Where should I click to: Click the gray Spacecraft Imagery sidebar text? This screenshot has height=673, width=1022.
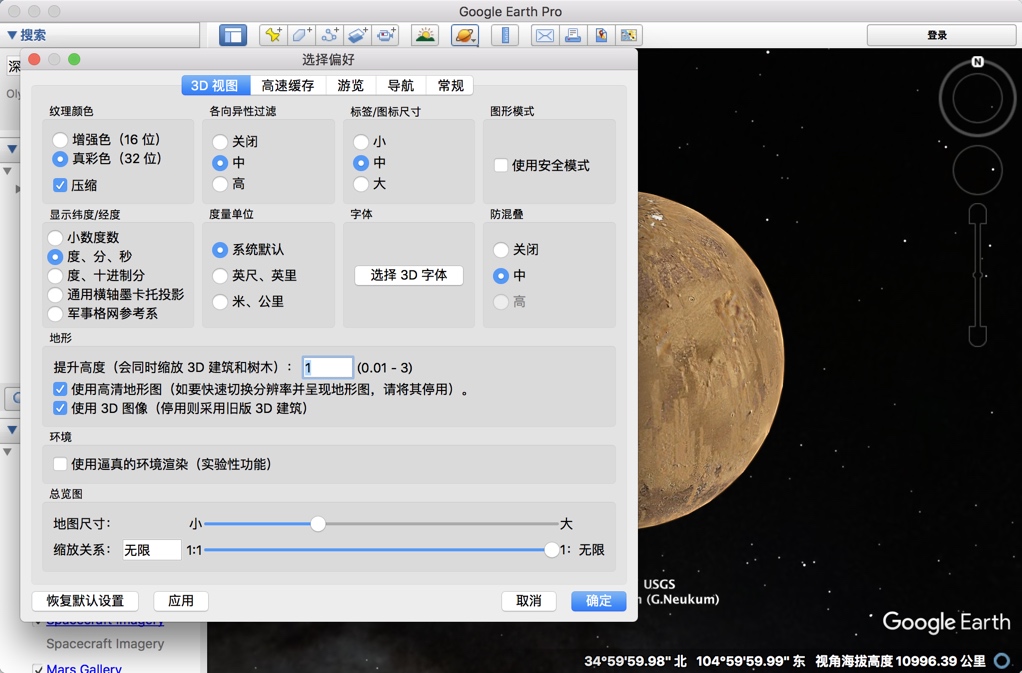tap(105, 644)
